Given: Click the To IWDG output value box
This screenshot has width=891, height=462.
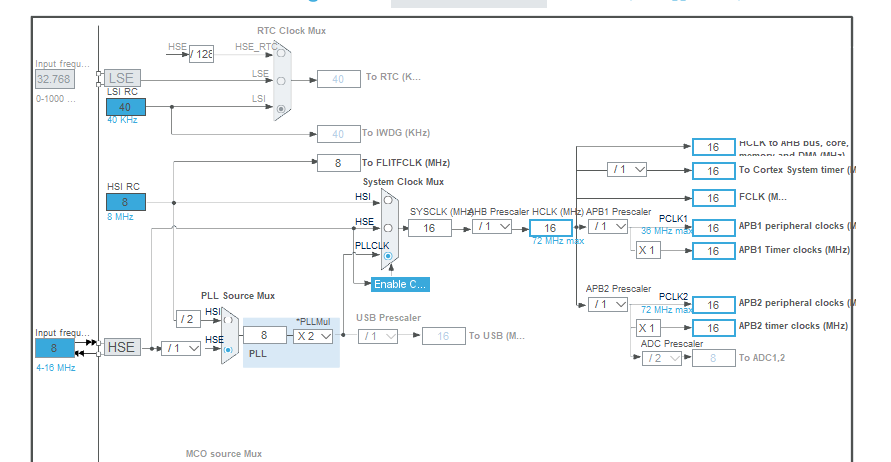Looking at the screenshot, I should [339, 134].
